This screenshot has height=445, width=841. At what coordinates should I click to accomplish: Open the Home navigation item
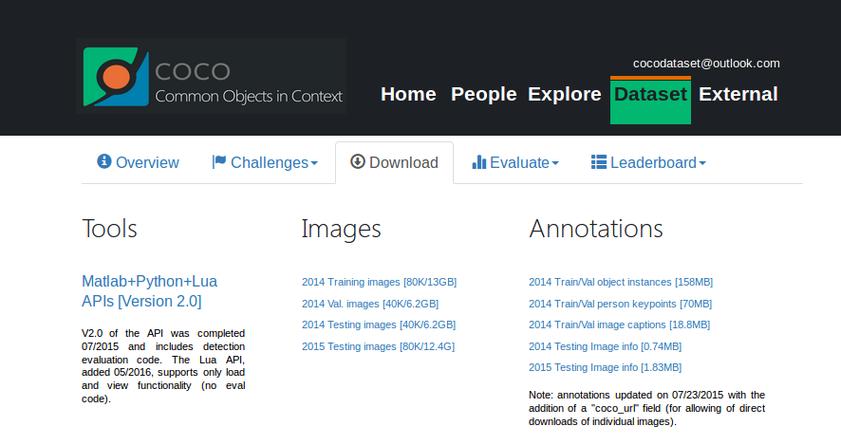408,94
